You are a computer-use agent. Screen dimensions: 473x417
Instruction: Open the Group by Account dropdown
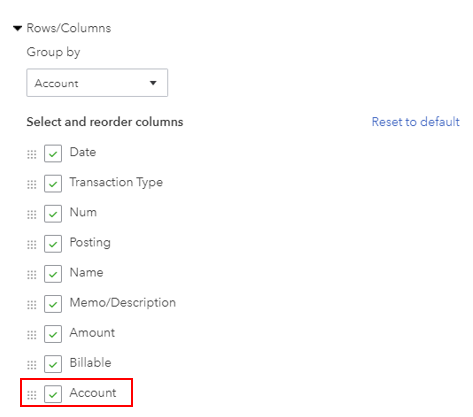(97, 83)
